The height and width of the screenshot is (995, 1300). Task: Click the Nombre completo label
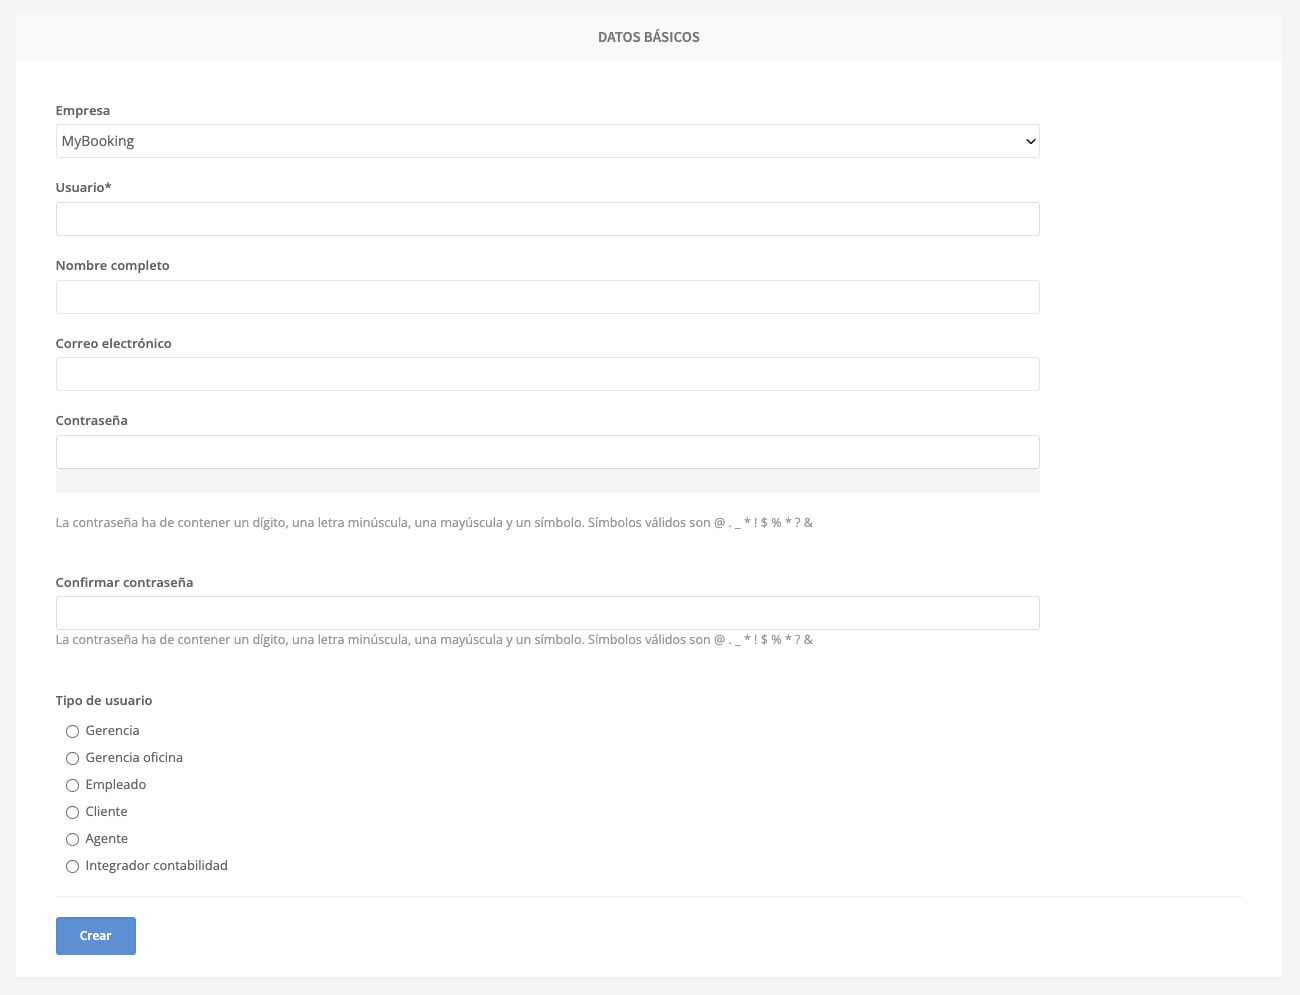pyautogui.click(x=113, y=265)
